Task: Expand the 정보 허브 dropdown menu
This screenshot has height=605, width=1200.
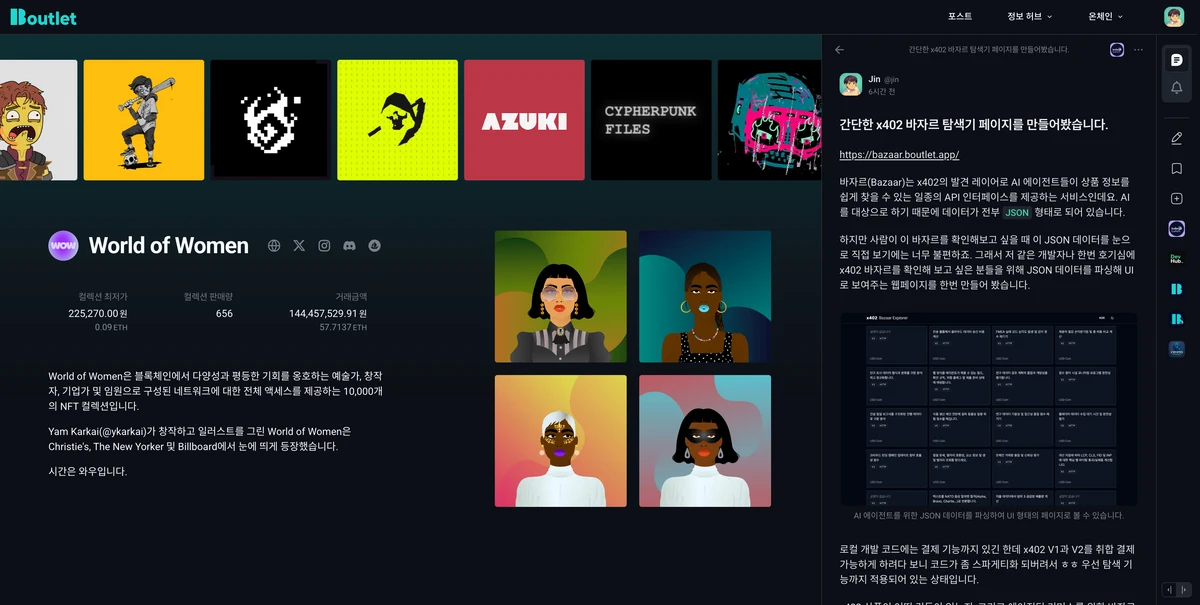Action: (1030, 17)
